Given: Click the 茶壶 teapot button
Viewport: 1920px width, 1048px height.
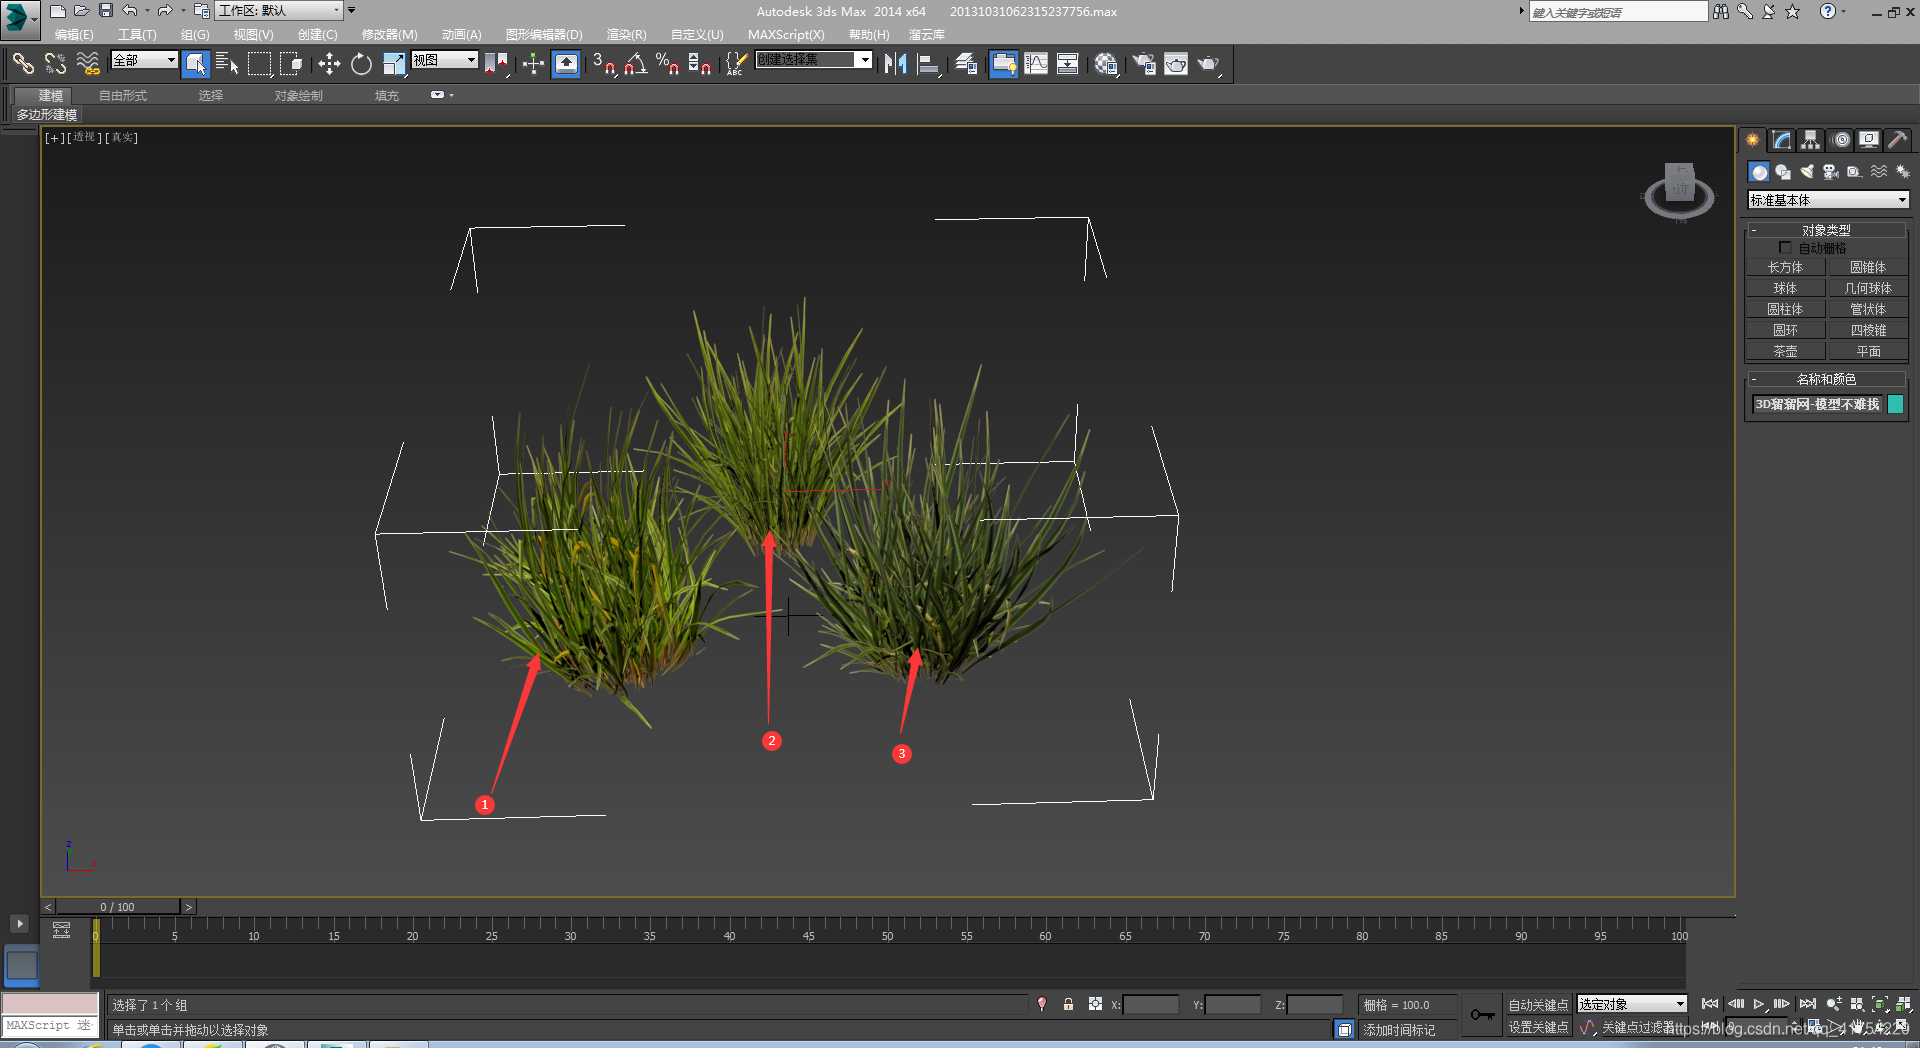Looking at the screenshot, I should tap(1785, 351).
